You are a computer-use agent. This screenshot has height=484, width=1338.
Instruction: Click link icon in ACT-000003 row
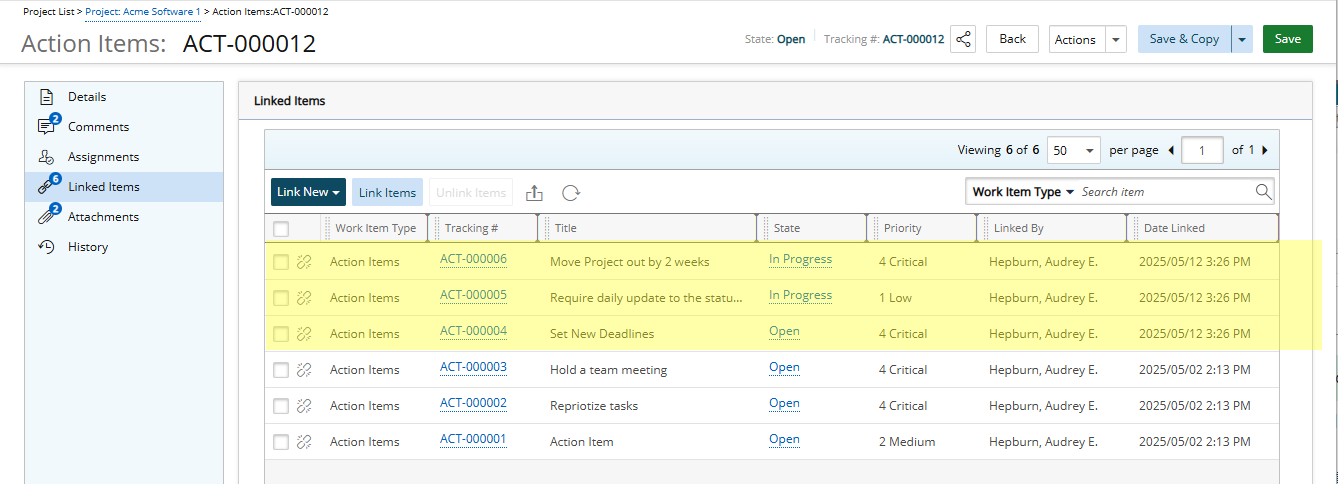pyautogui.click(x=305, y=370)
